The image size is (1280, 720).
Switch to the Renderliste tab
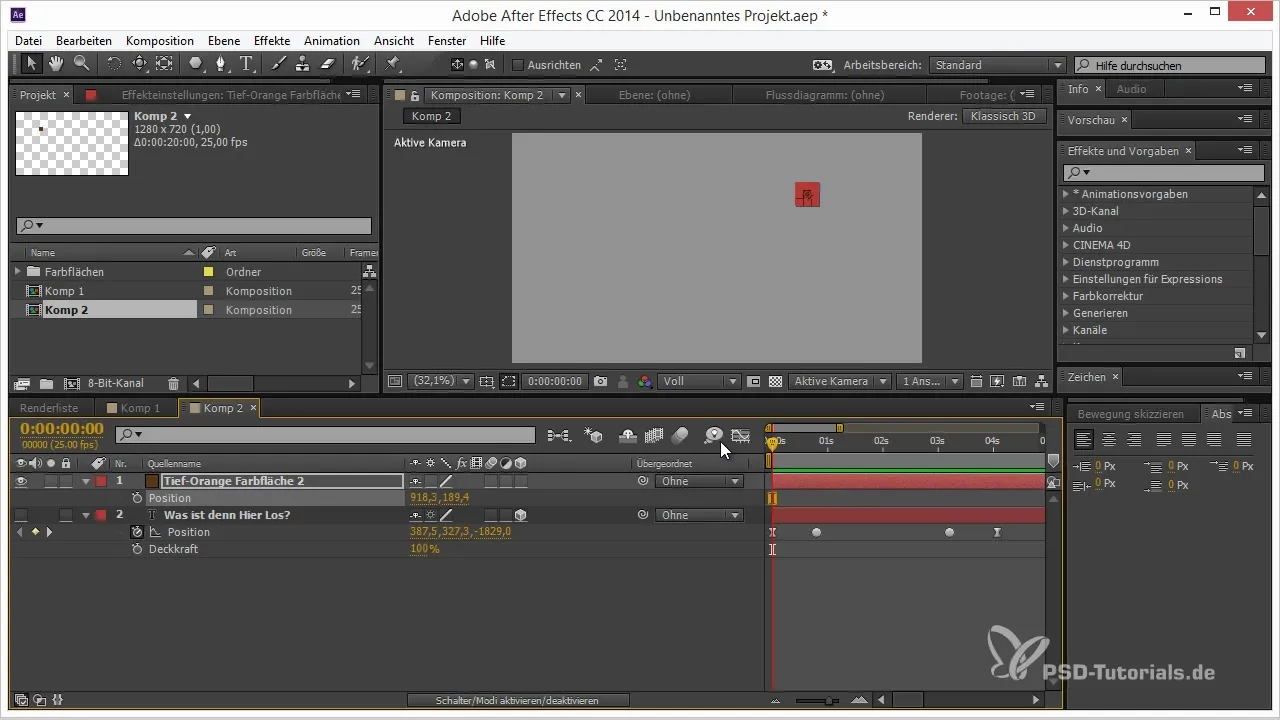(x=49, y=408)
